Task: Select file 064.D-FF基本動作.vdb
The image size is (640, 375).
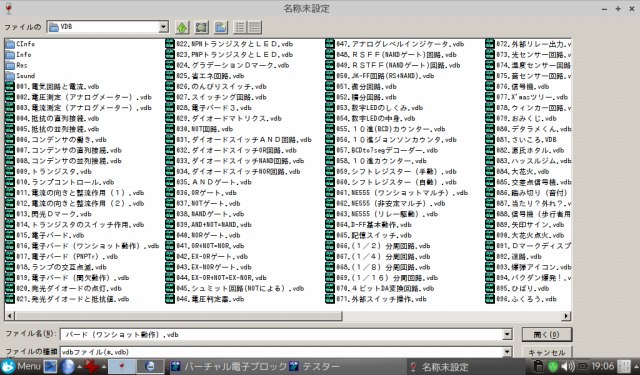Action: (374, 224)
